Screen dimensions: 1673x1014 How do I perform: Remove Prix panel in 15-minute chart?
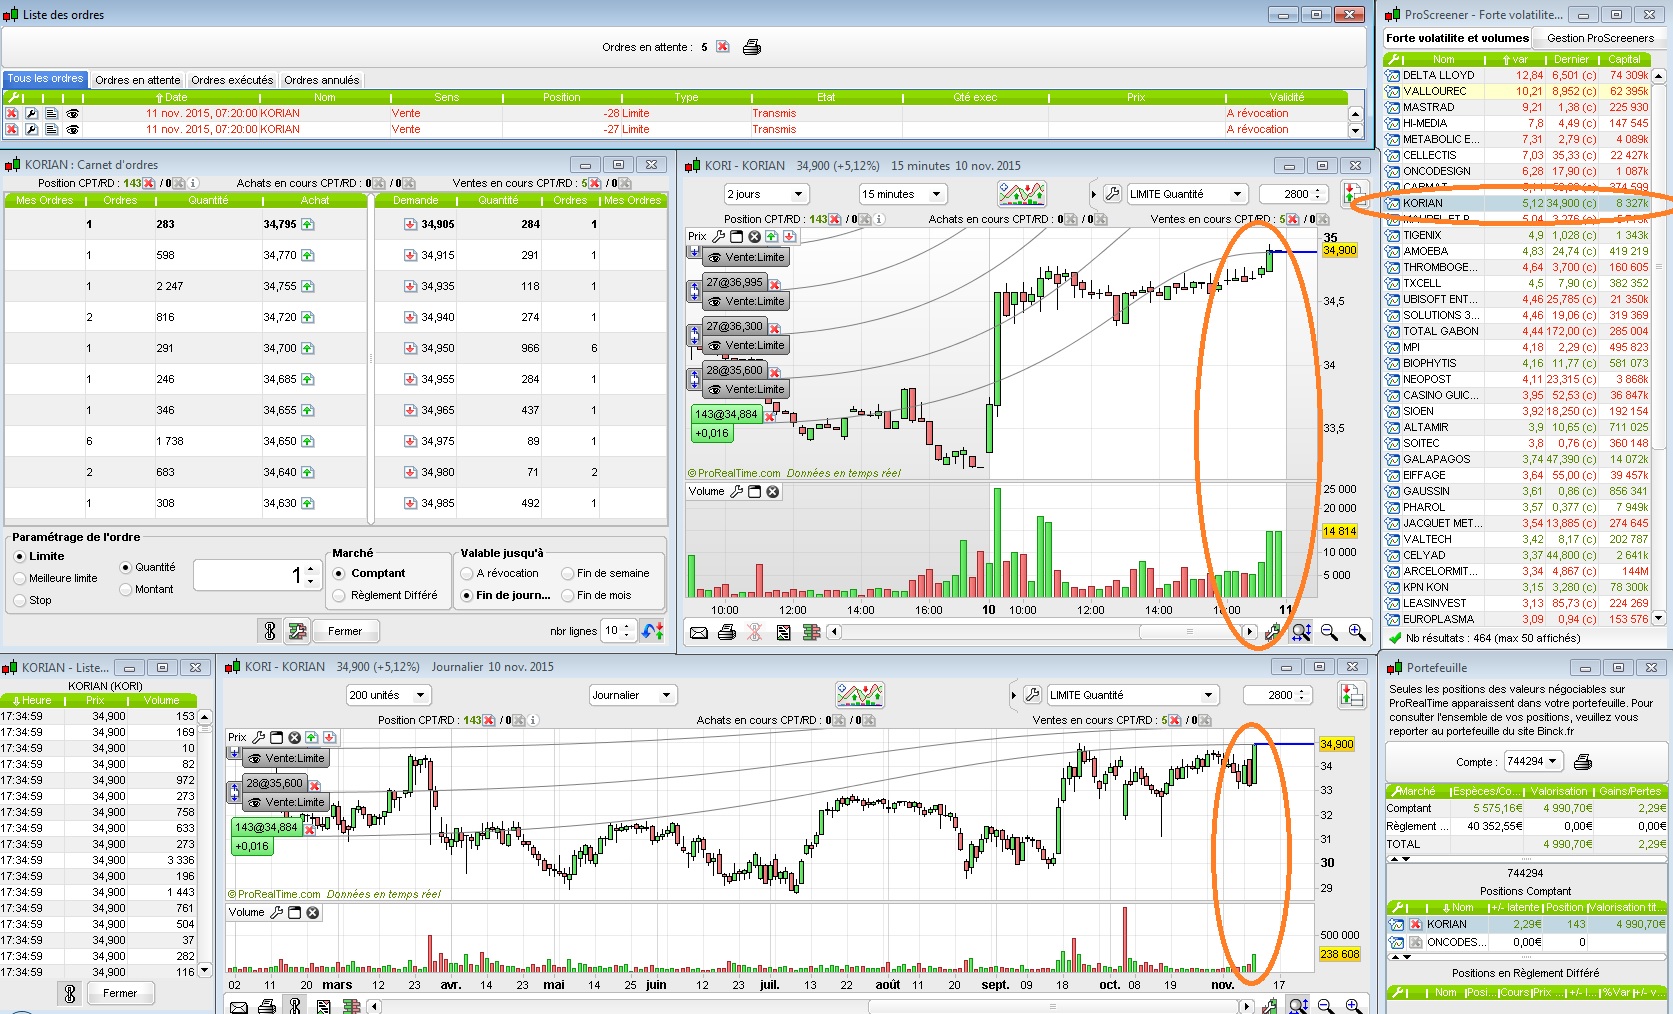point(755,237)
